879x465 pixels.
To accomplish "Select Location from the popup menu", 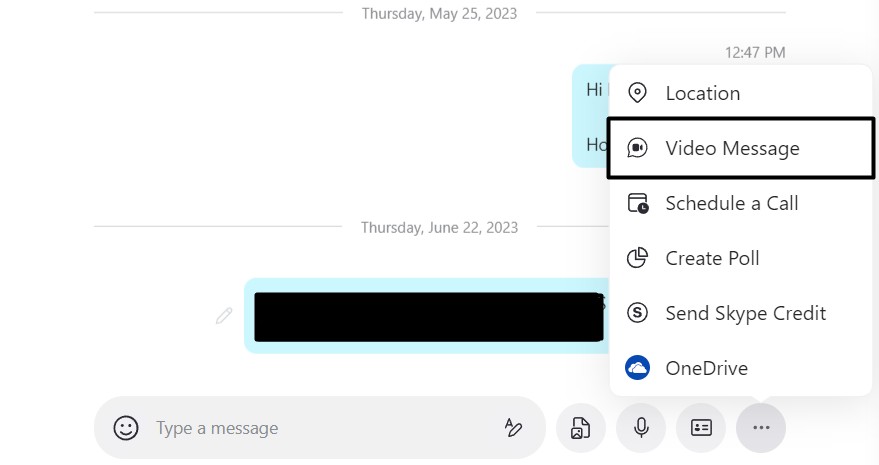I will click(x=702, y=93).
